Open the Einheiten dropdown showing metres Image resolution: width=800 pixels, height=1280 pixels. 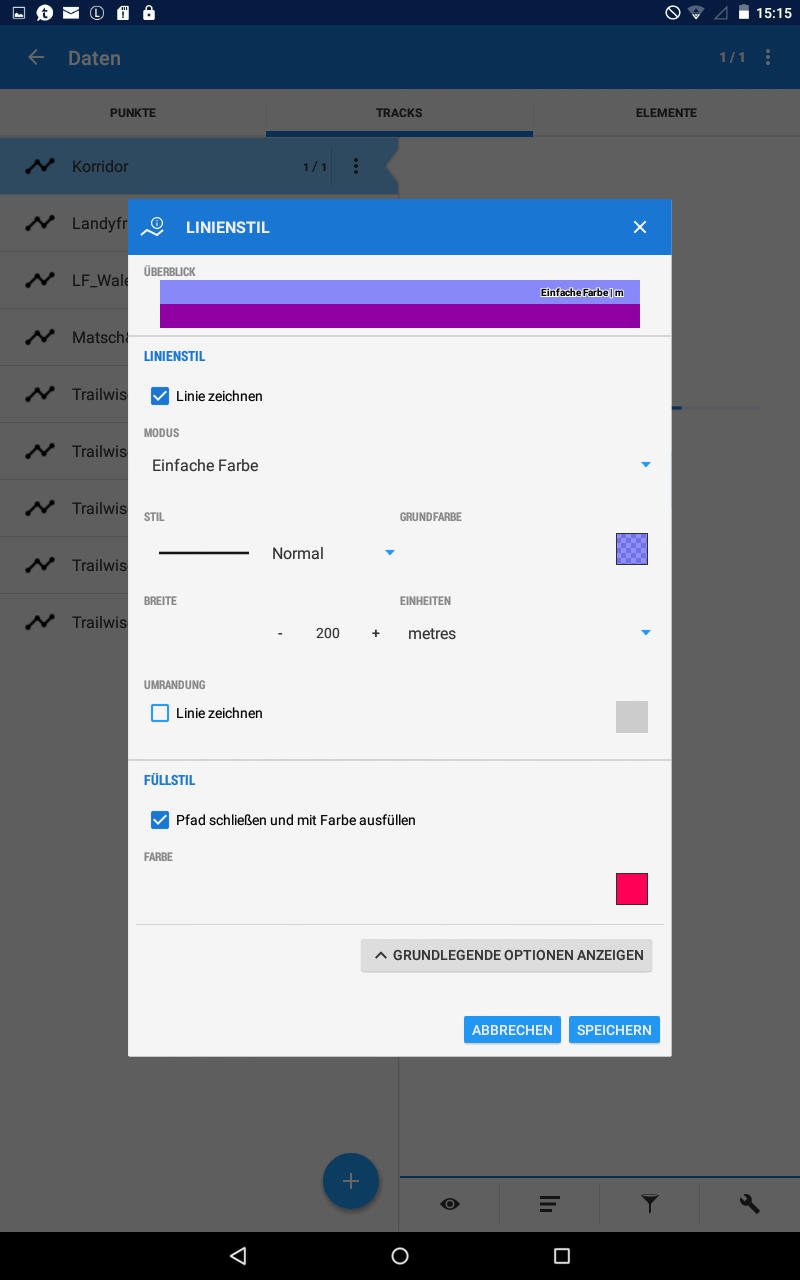click(x=528, y=633)
